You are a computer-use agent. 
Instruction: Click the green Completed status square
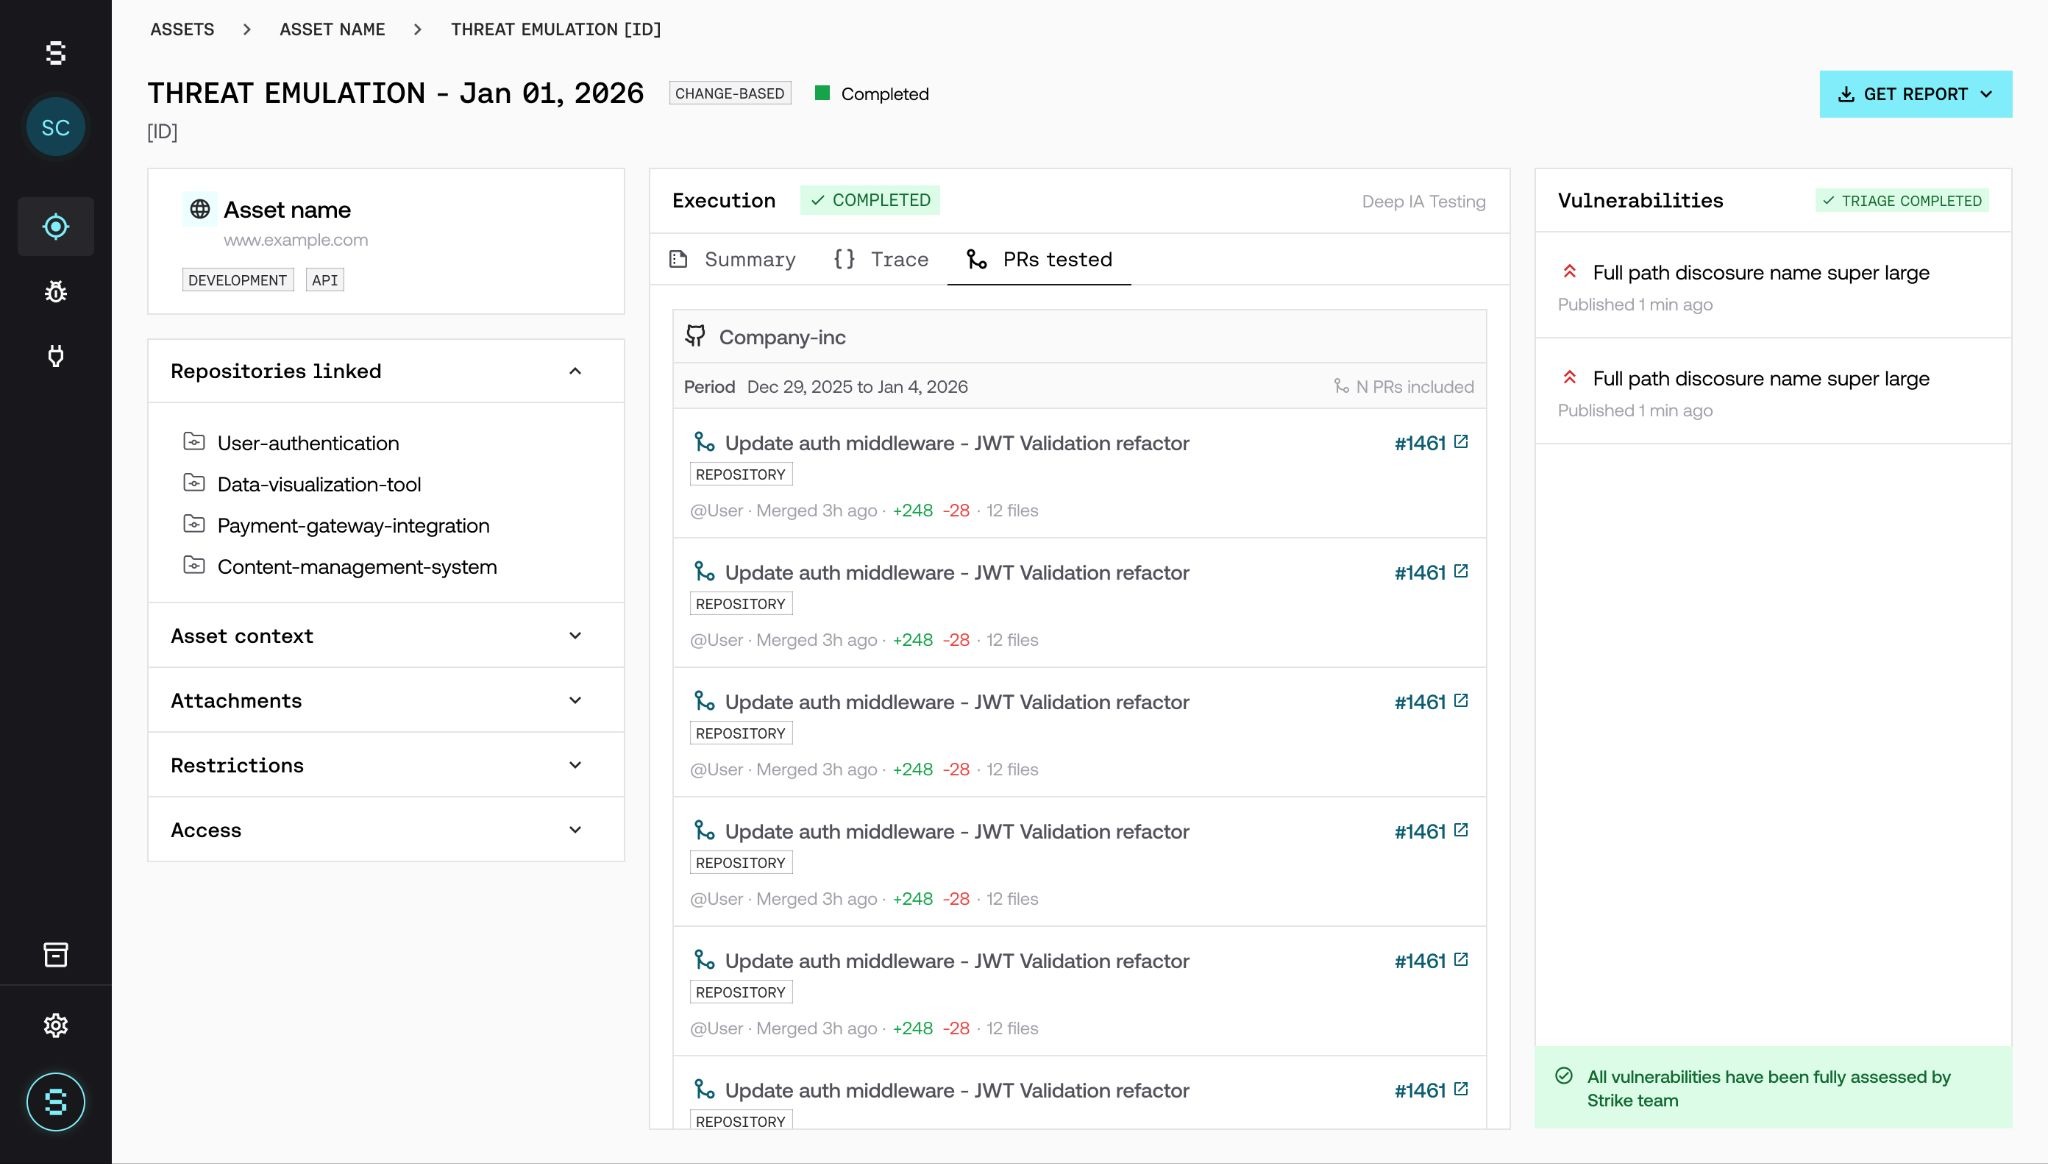coord(823,93)
